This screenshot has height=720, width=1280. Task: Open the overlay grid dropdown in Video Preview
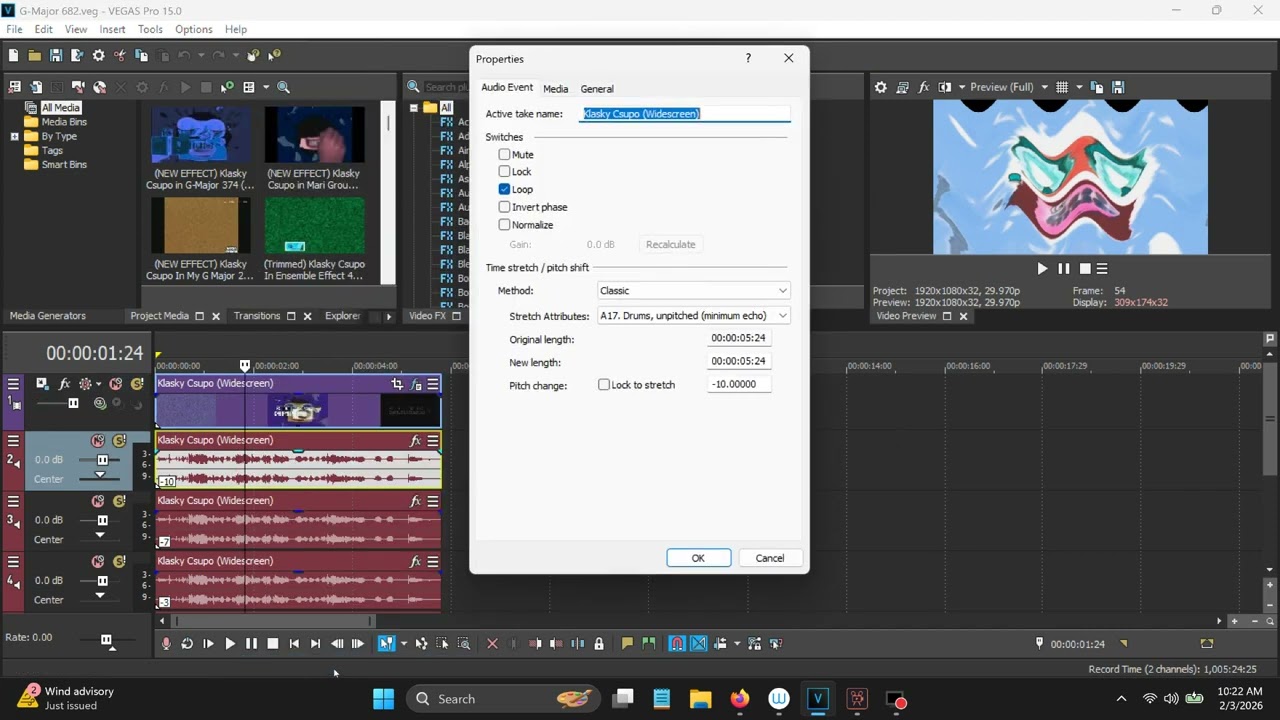1079,87
